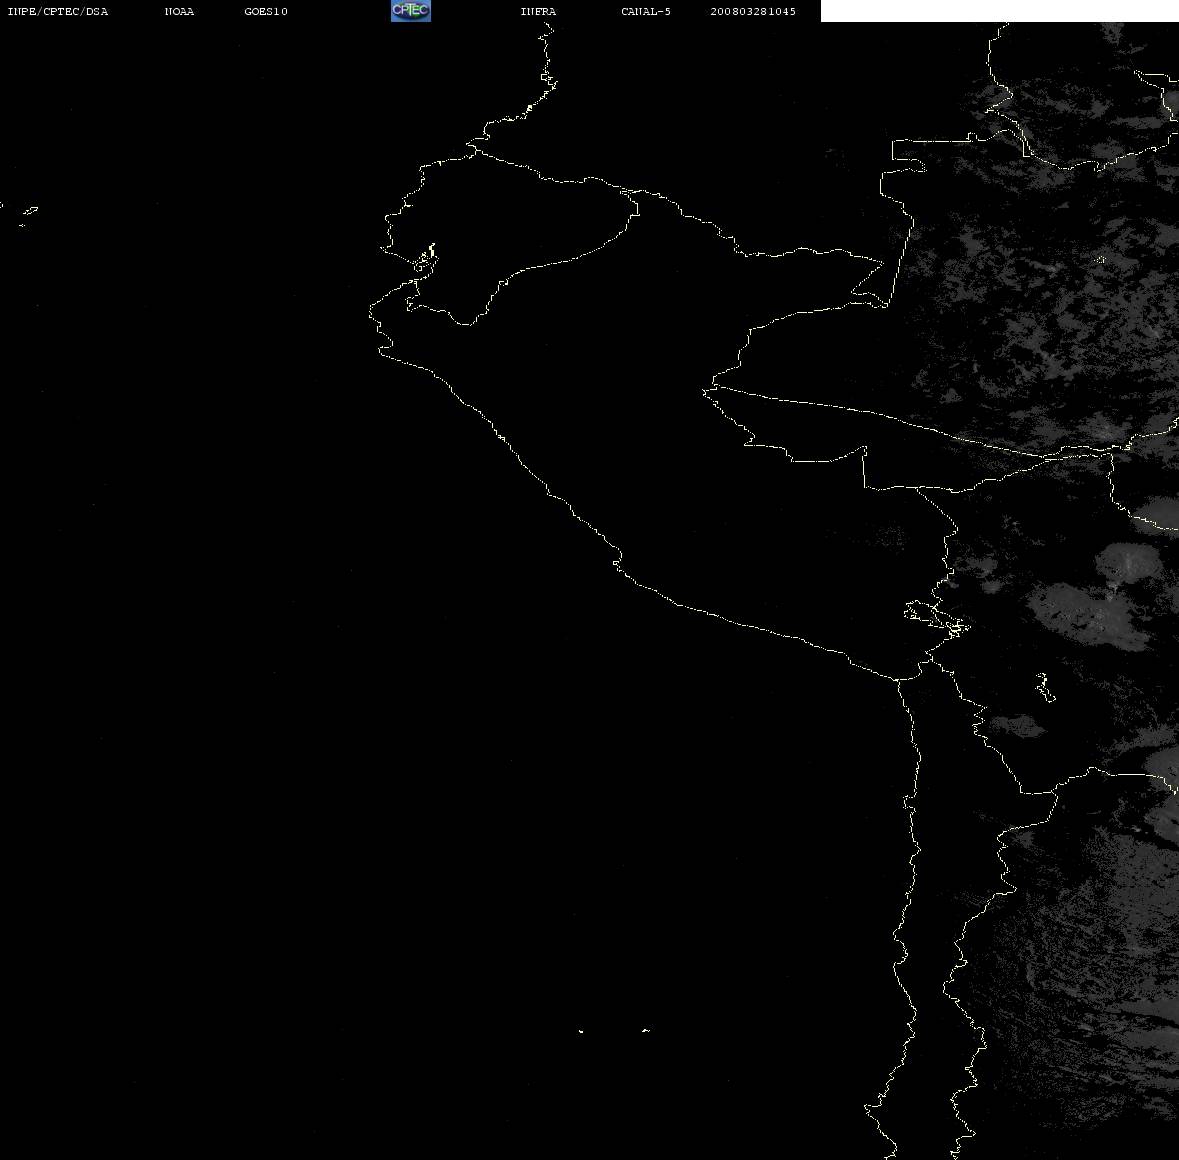Click the INFRA label in the header

point(538,11)
